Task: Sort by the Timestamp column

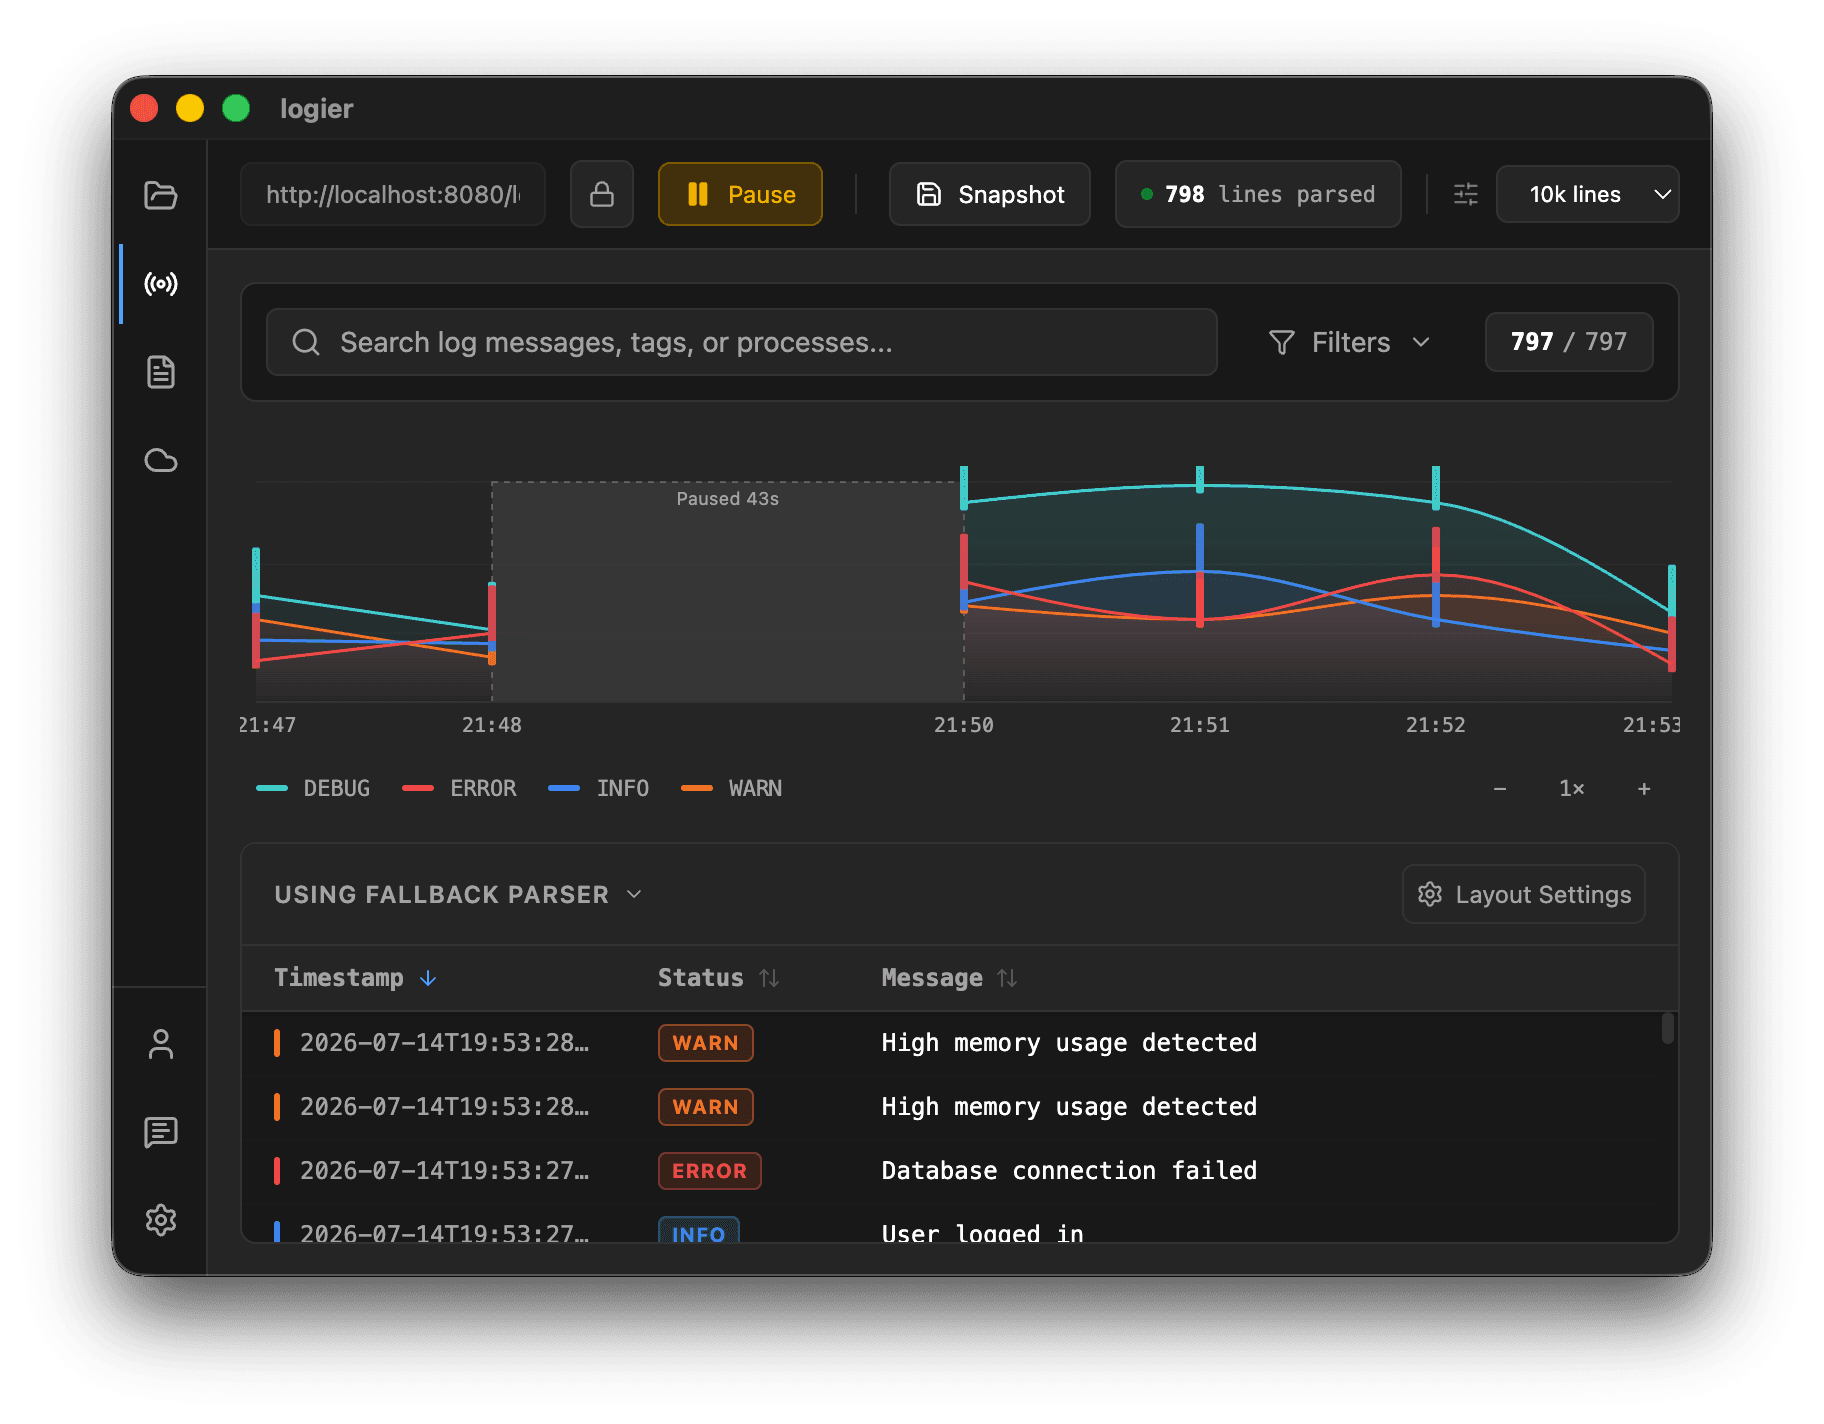Action: 355,978
